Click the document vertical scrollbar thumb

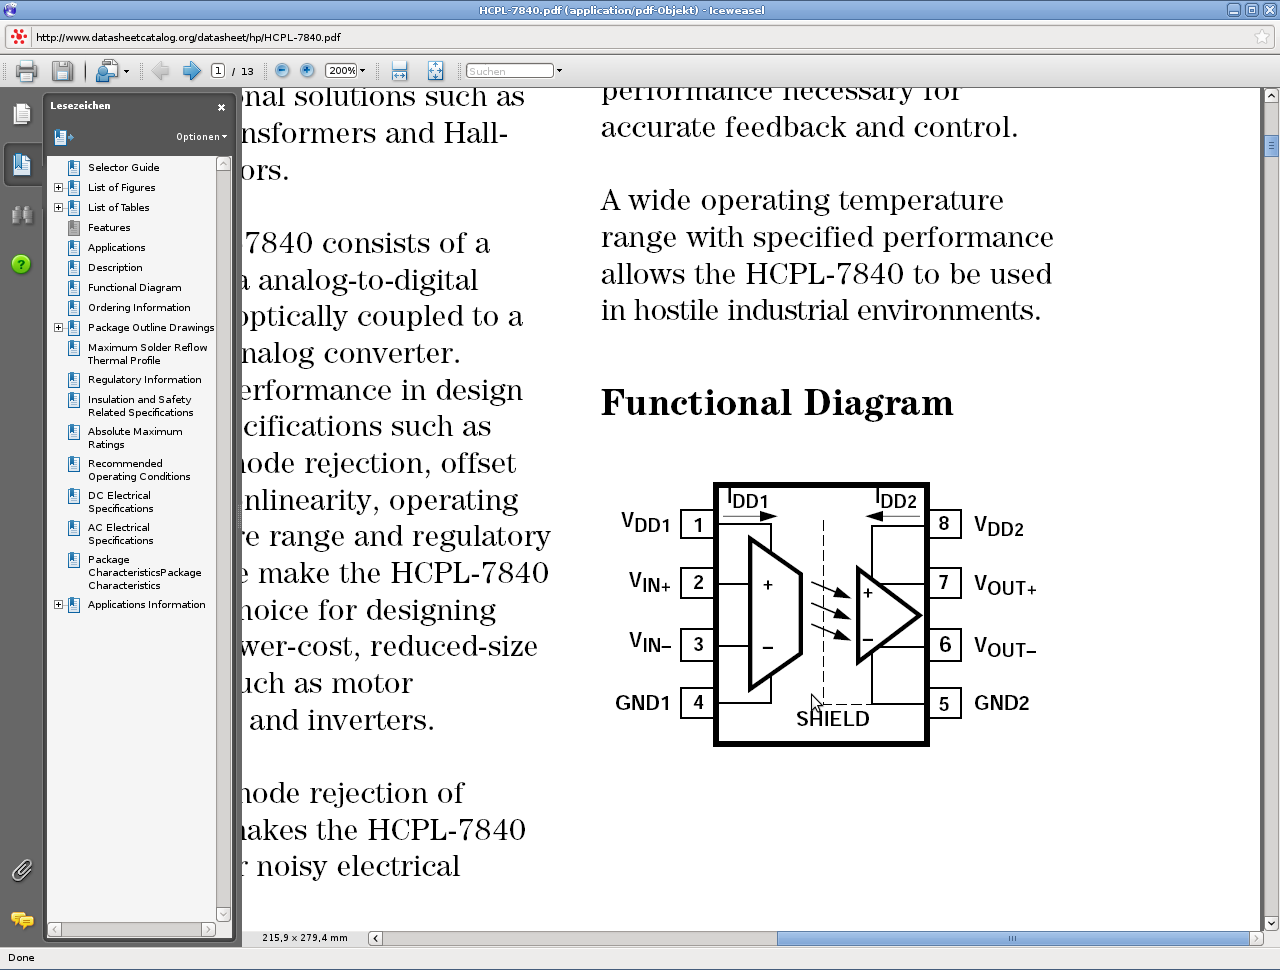pos(1271,146)
